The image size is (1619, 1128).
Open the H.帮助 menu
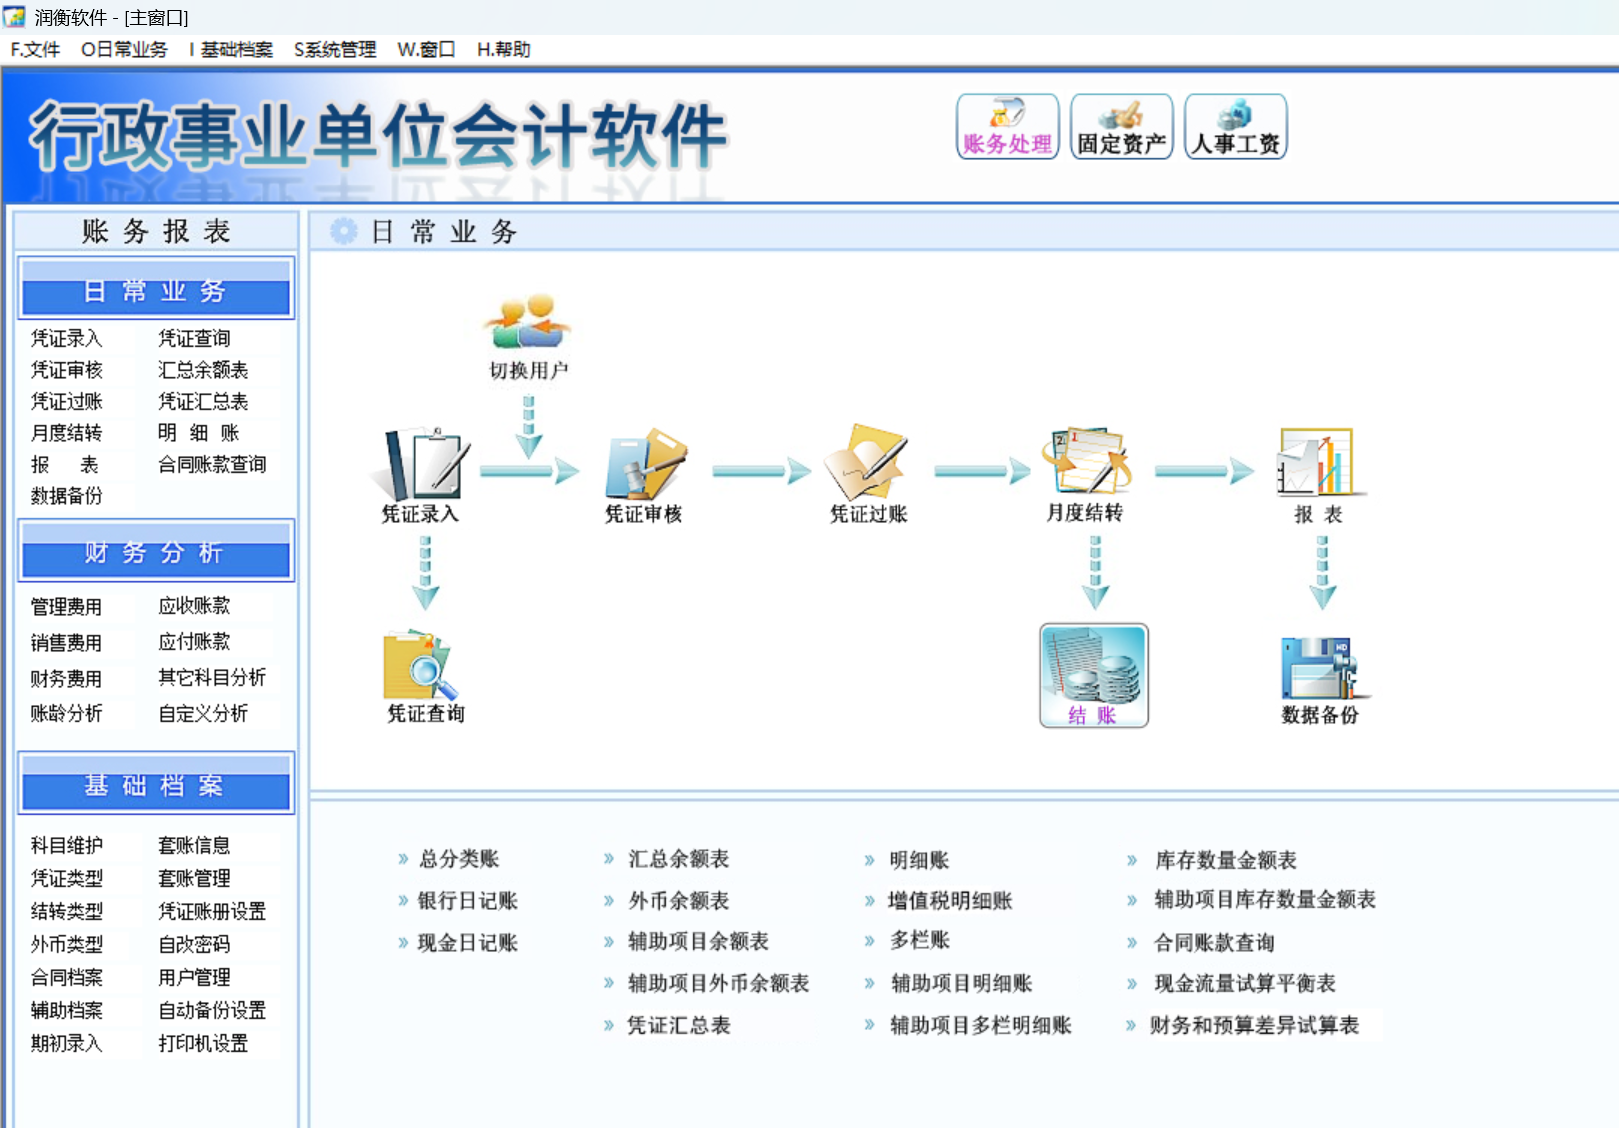point(503,50)
